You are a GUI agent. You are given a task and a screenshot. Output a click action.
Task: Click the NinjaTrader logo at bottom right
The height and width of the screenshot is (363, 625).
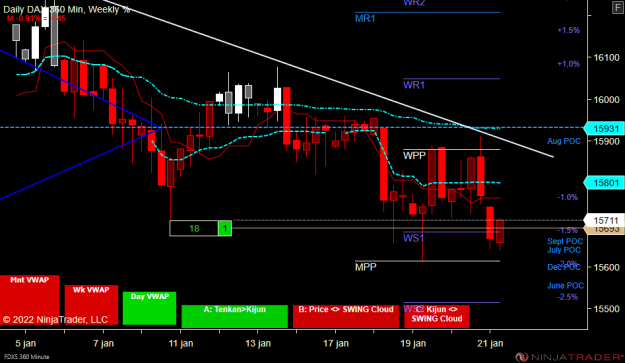tap(569, 357)
